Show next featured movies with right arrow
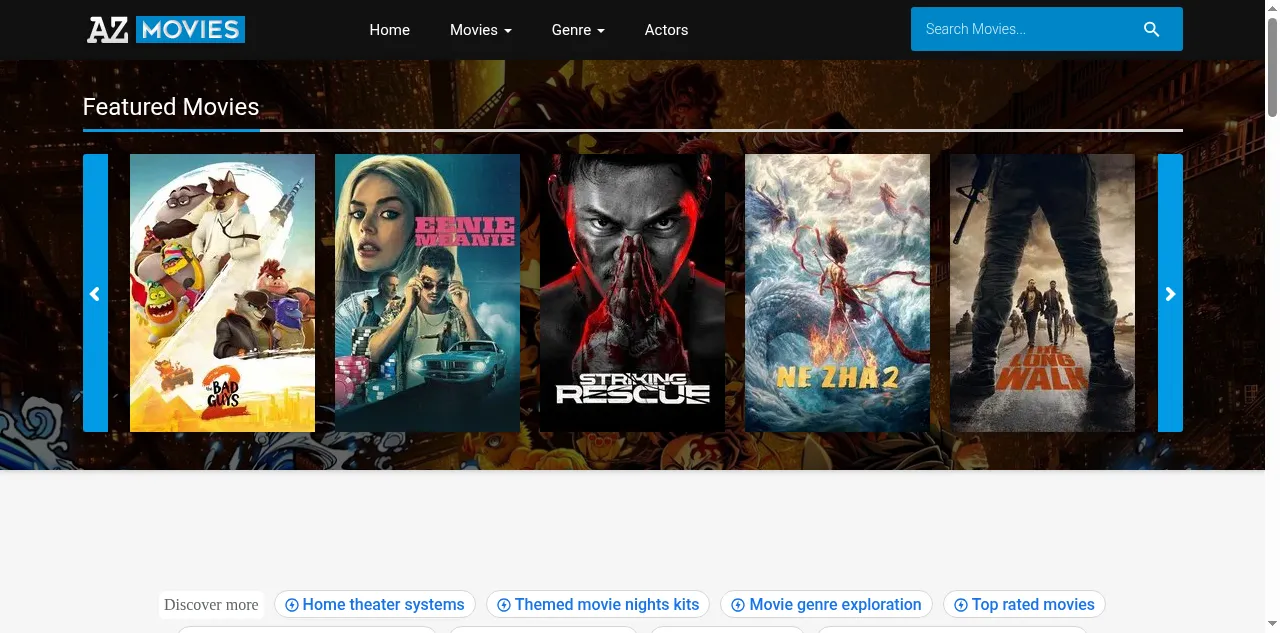1280x633 pixels. tap(1170, 293)
